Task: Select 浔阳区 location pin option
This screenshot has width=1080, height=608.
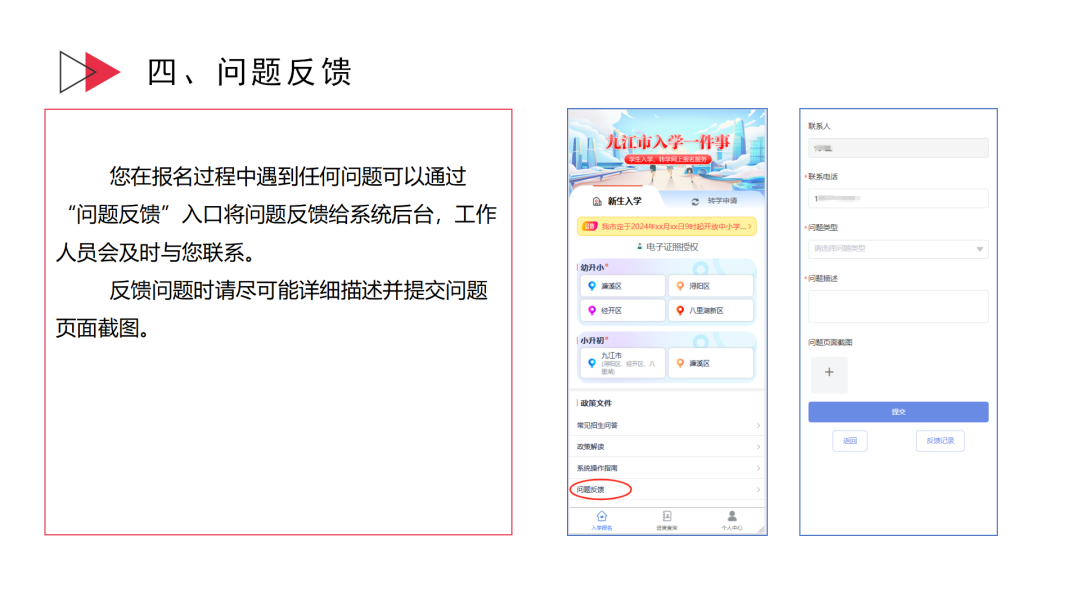Action: (x=710, y=286)
